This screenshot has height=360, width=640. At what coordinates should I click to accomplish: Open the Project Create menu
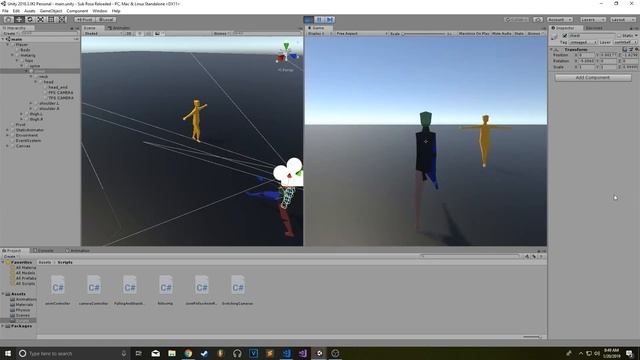pyautogui.click(x=11, y=257)
